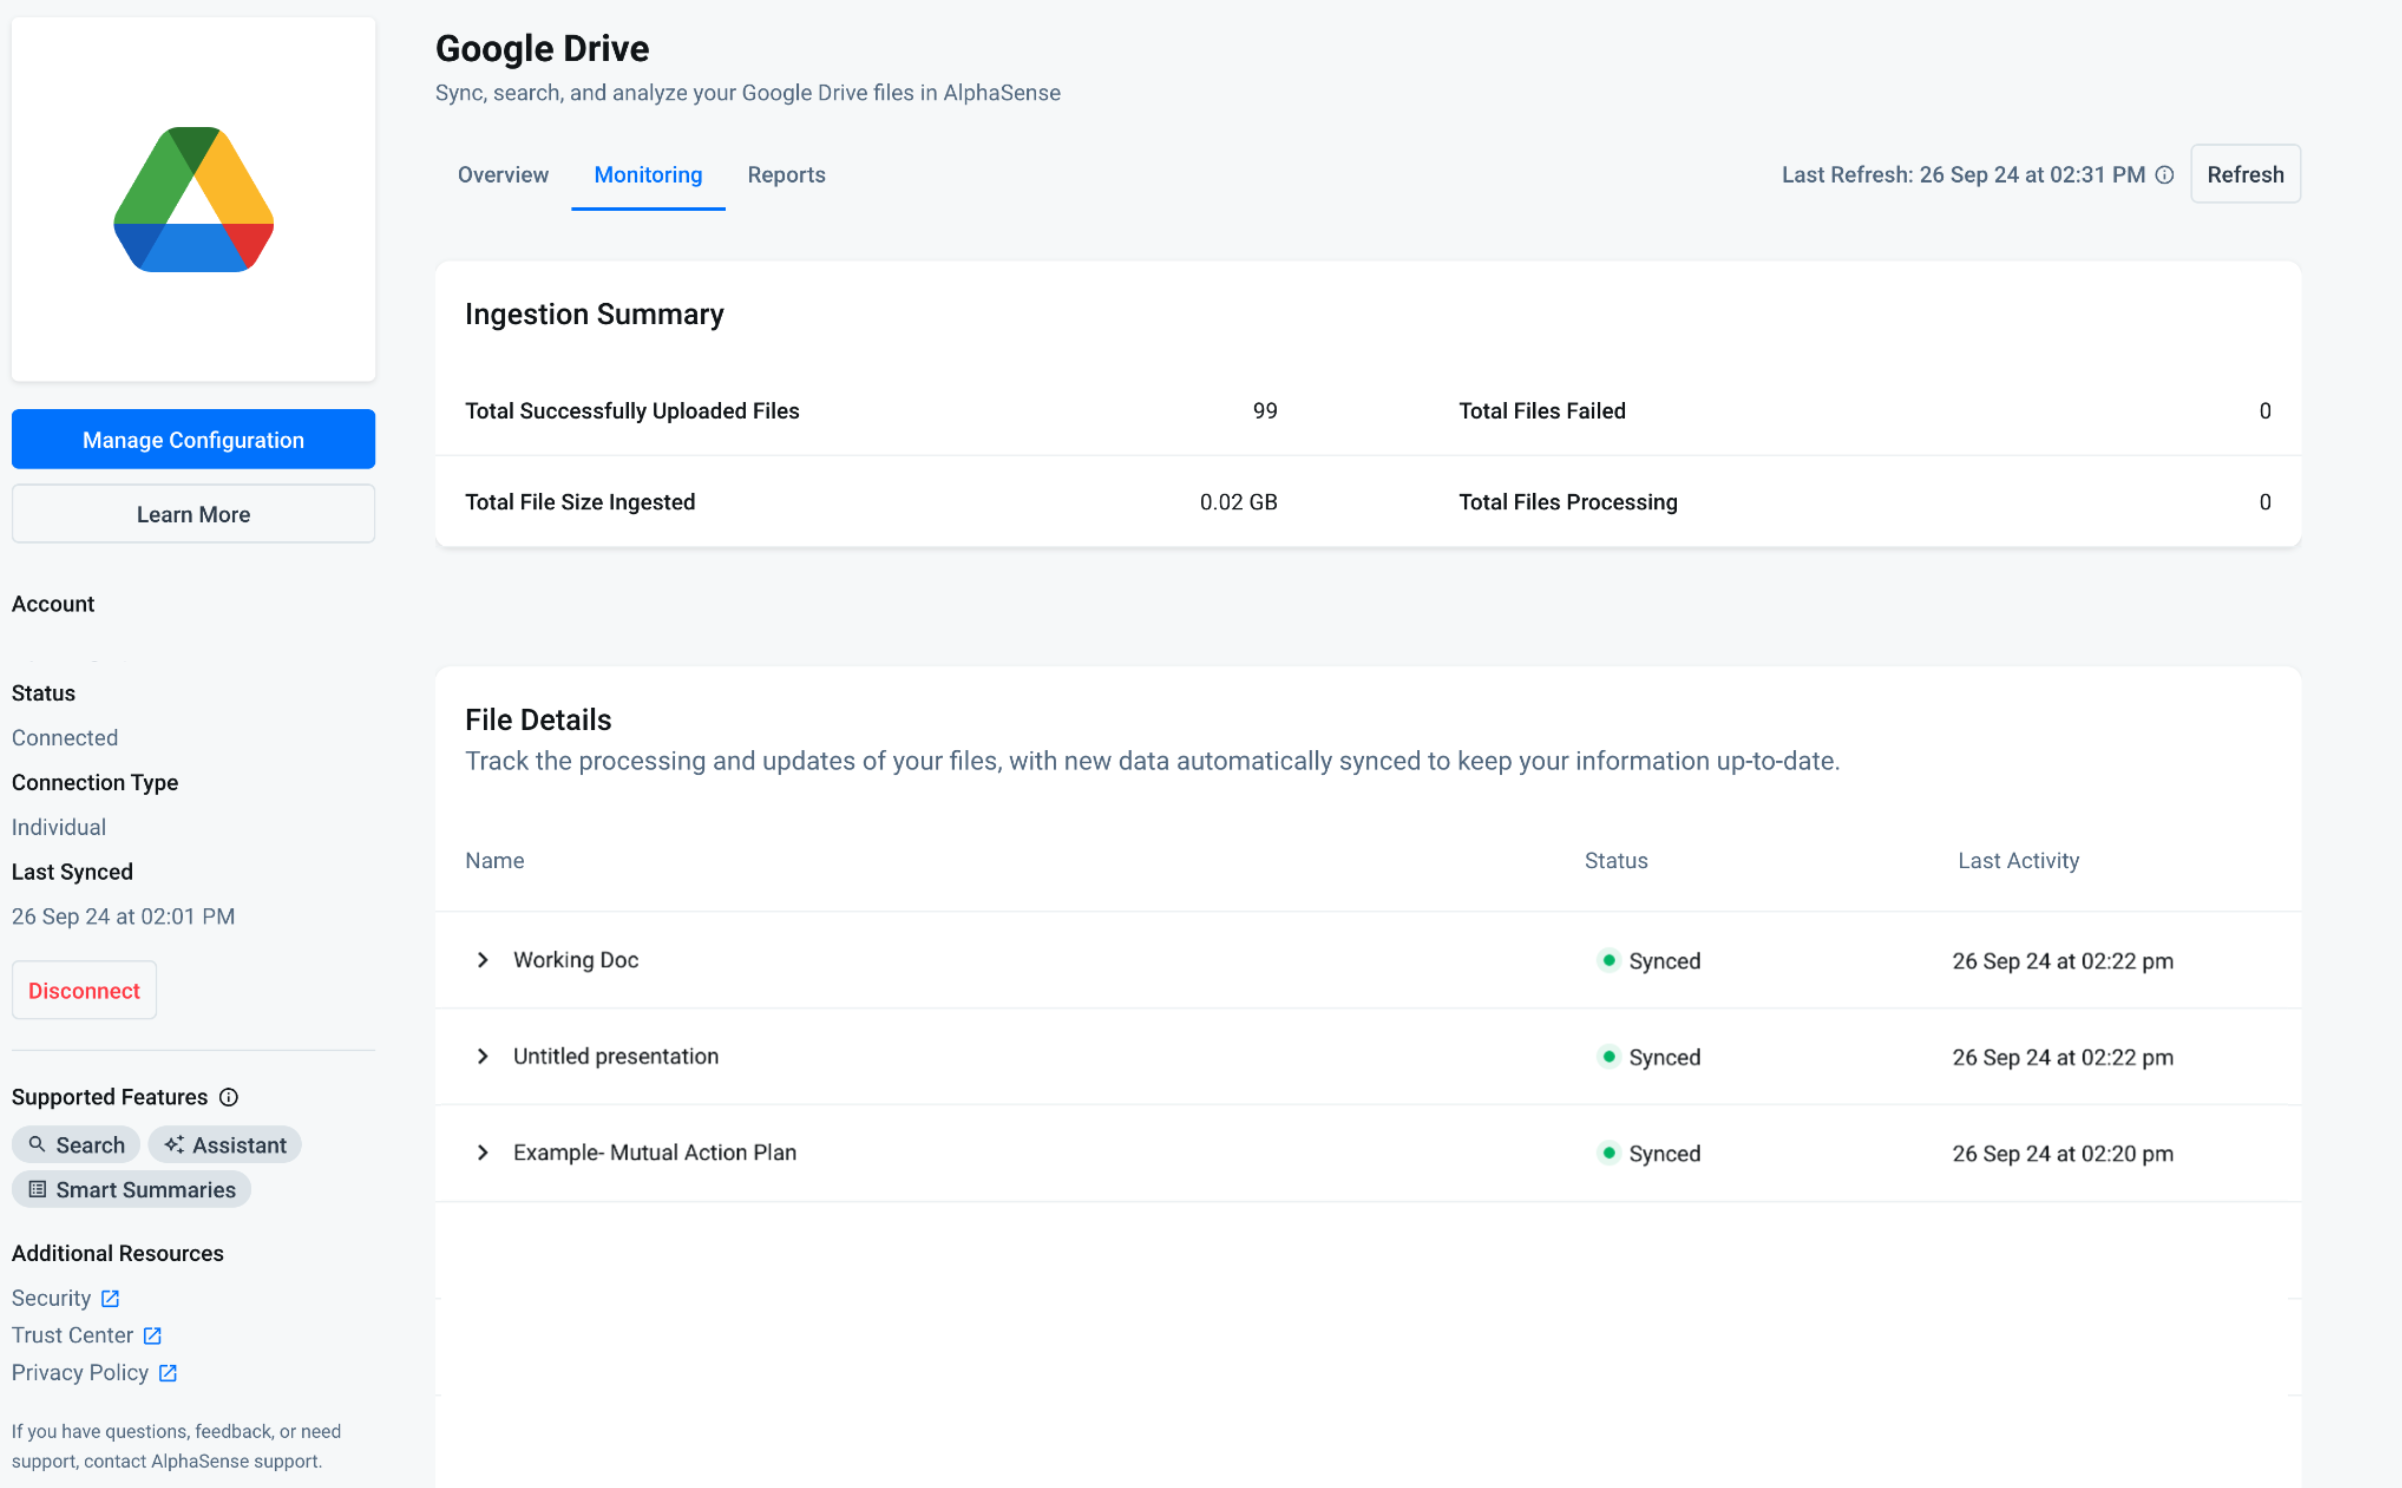
Task: Click the Google Drive logo thumbnail
Action: (x=193, y=199)
